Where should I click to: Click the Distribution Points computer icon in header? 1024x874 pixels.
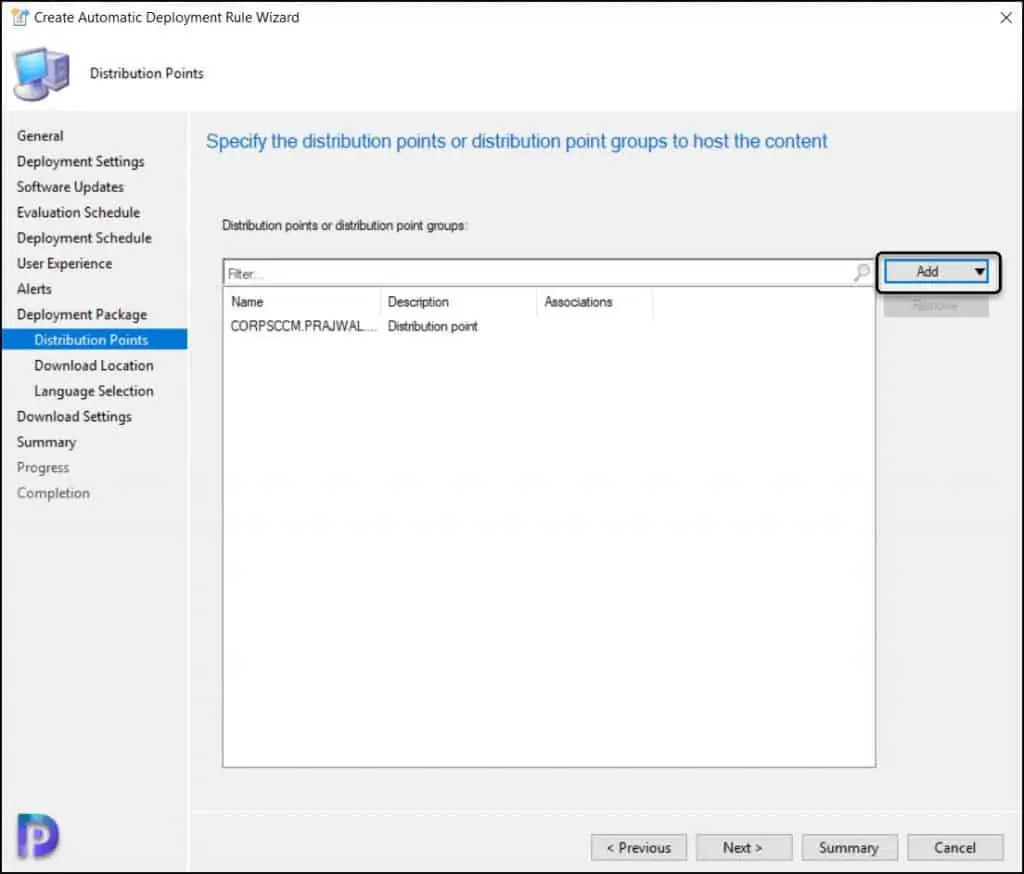tap(41, 73)
